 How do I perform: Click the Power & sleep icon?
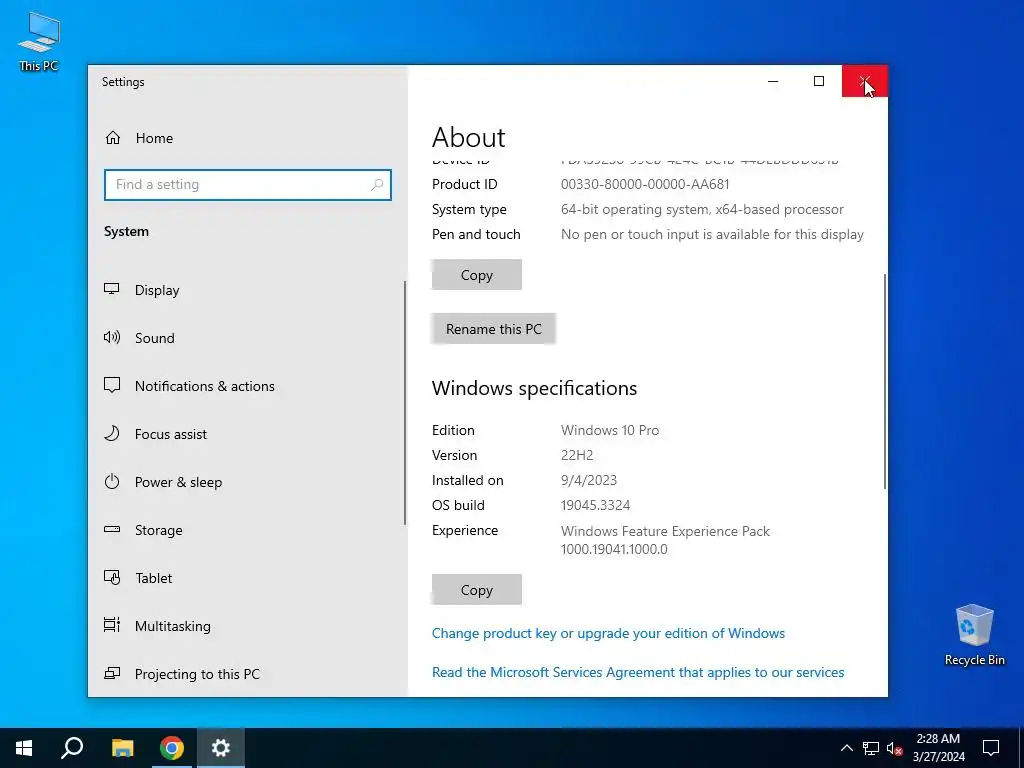pos(112,482)
